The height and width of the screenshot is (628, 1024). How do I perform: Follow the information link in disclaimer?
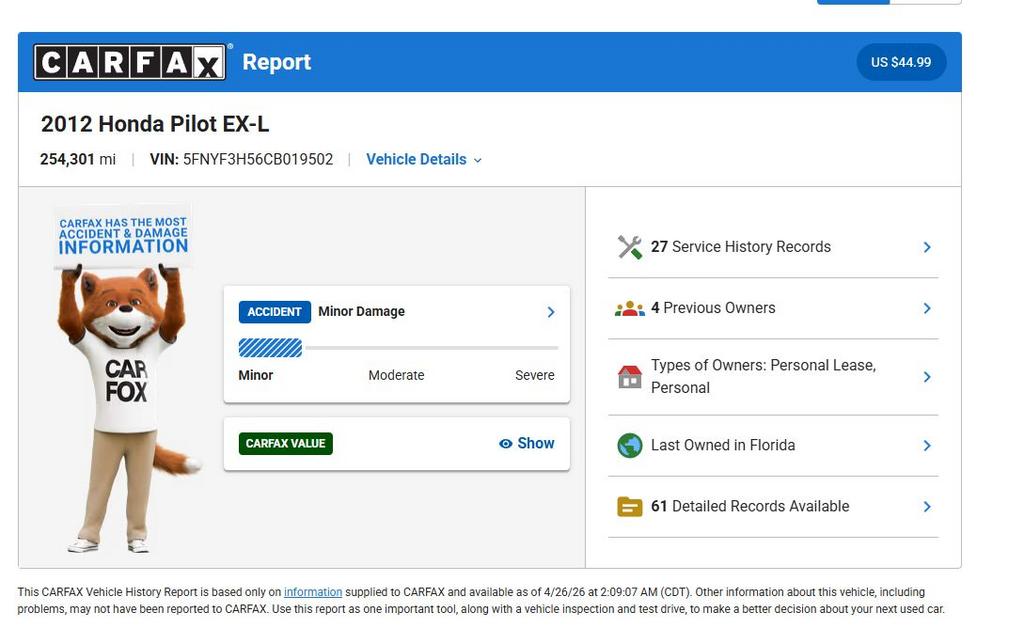click(313, 592)
